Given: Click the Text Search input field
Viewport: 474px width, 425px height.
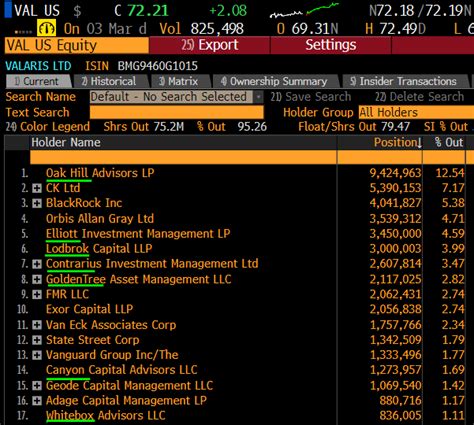Looking at the screenshot, I should click(177, 112).
